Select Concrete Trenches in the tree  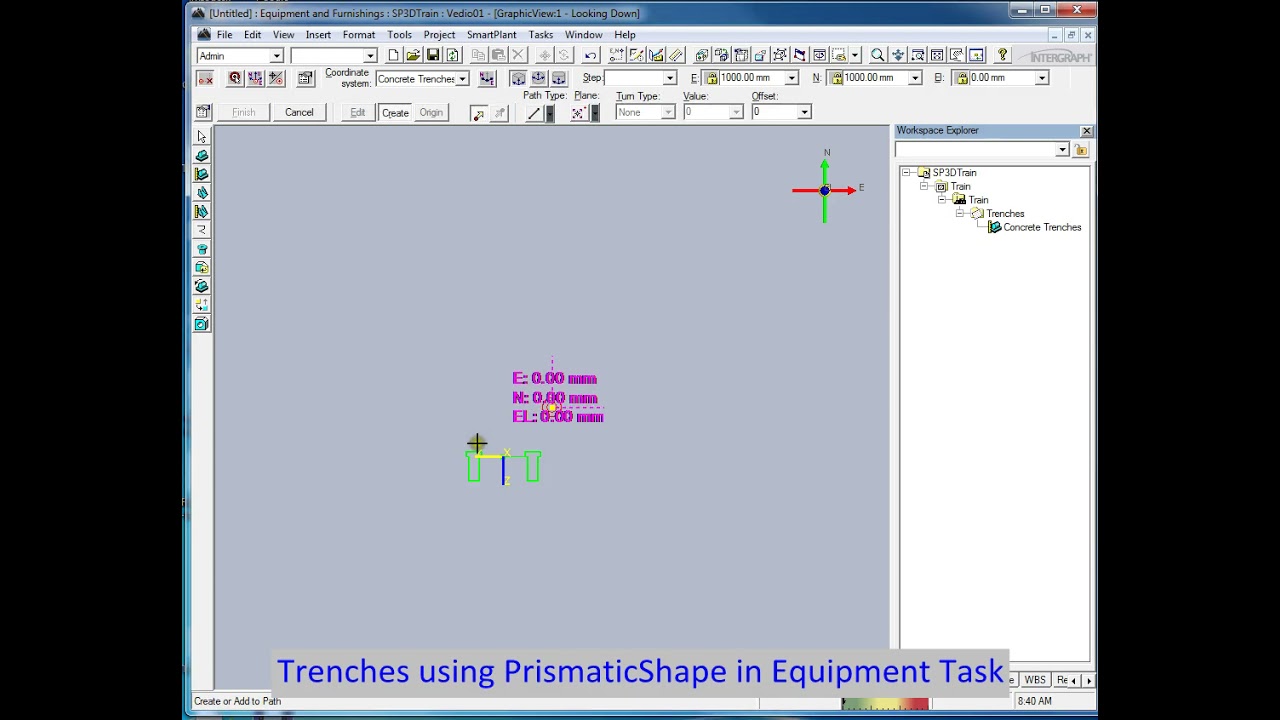point(1042,228)
